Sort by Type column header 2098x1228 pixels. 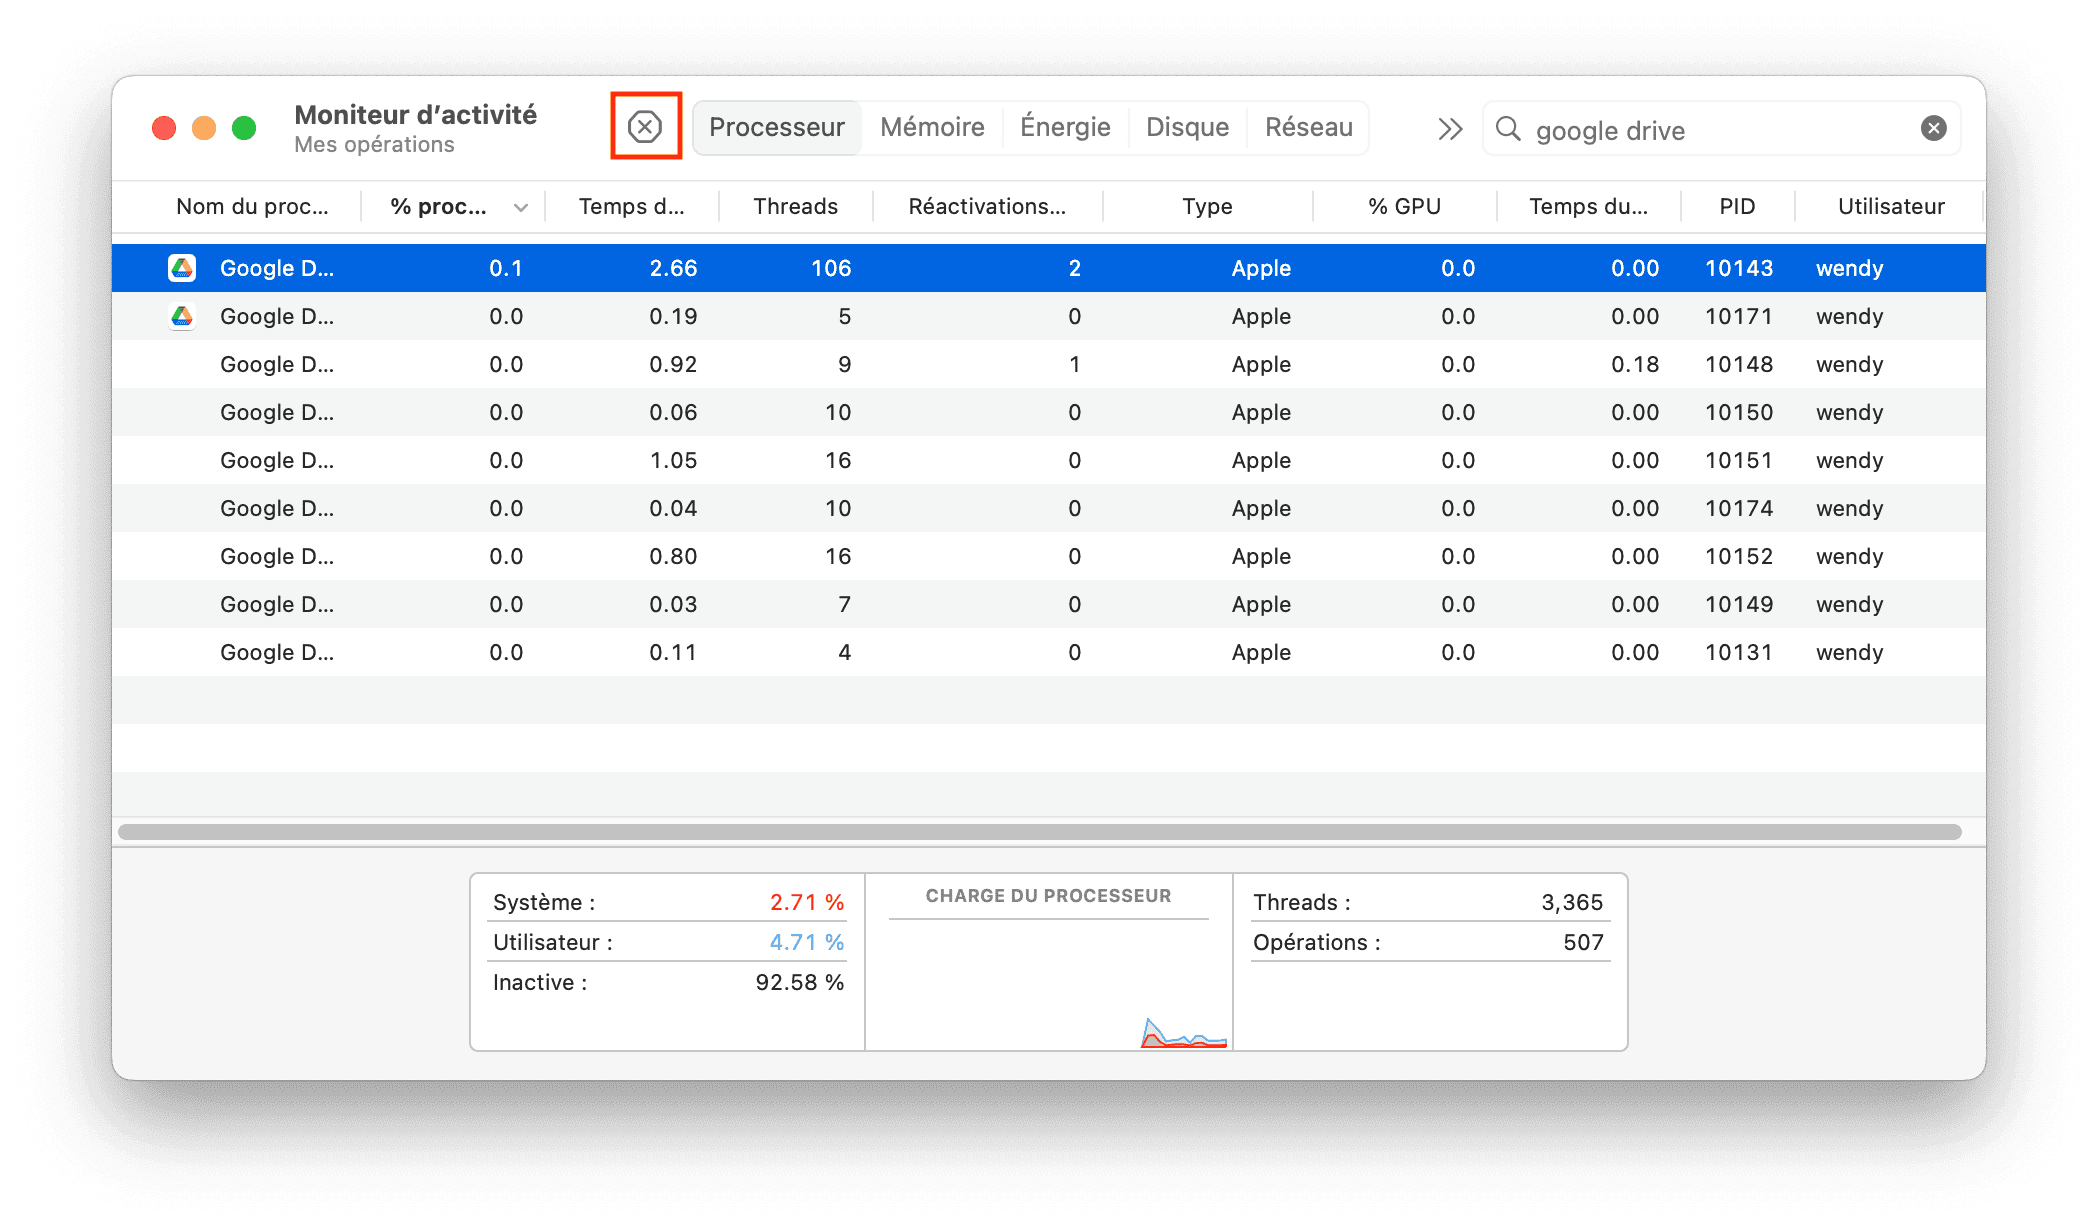(1207, 207)
